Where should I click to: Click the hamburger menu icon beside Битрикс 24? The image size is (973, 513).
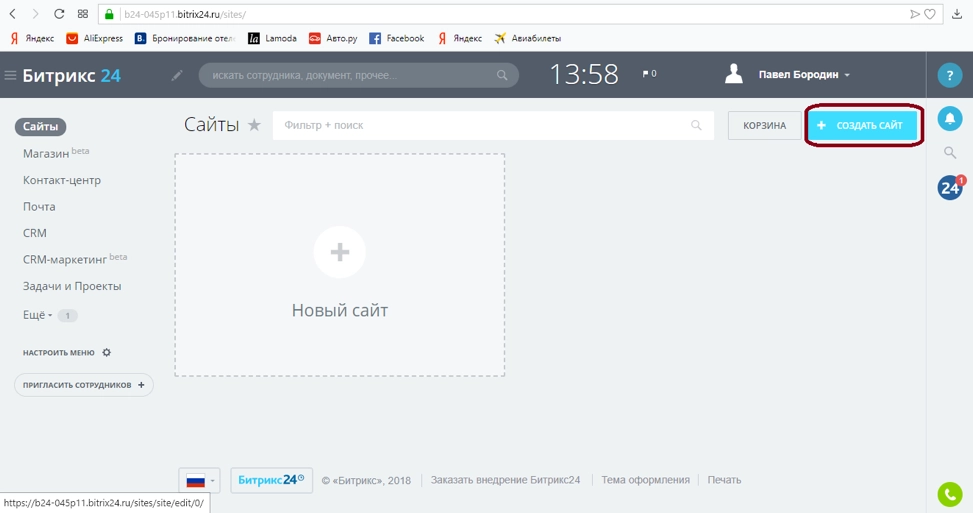[11, 76]
